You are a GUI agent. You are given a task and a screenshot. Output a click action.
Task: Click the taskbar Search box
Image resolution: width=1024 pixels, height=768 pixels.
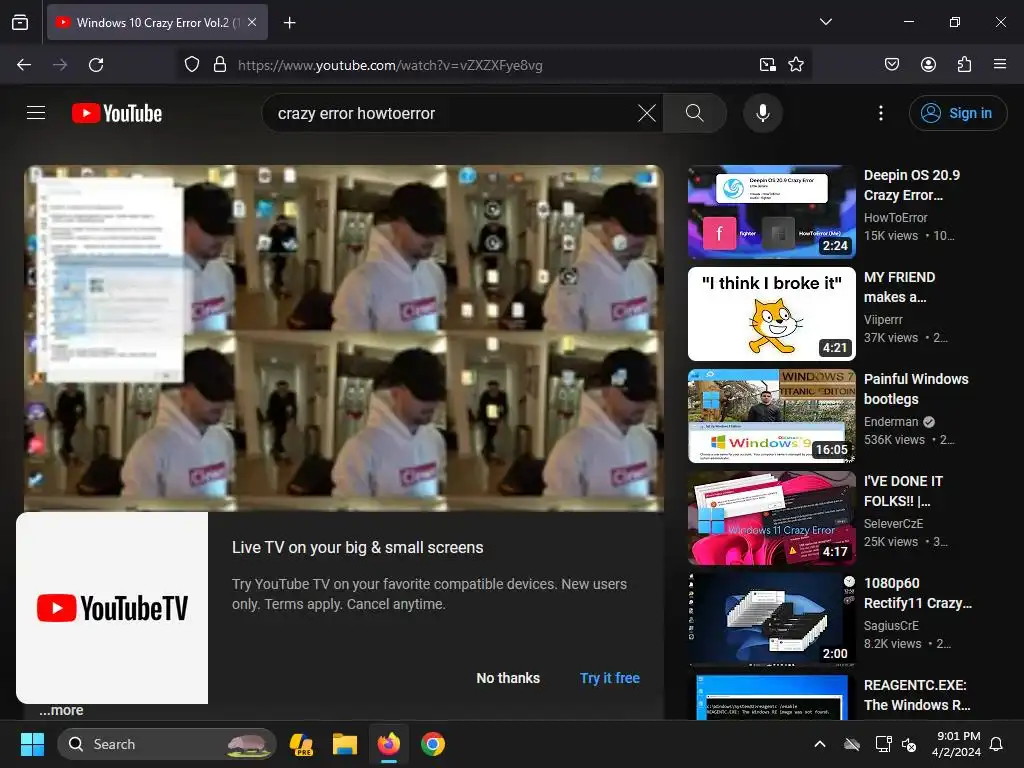pyautogui.click(x=167, y=744)
